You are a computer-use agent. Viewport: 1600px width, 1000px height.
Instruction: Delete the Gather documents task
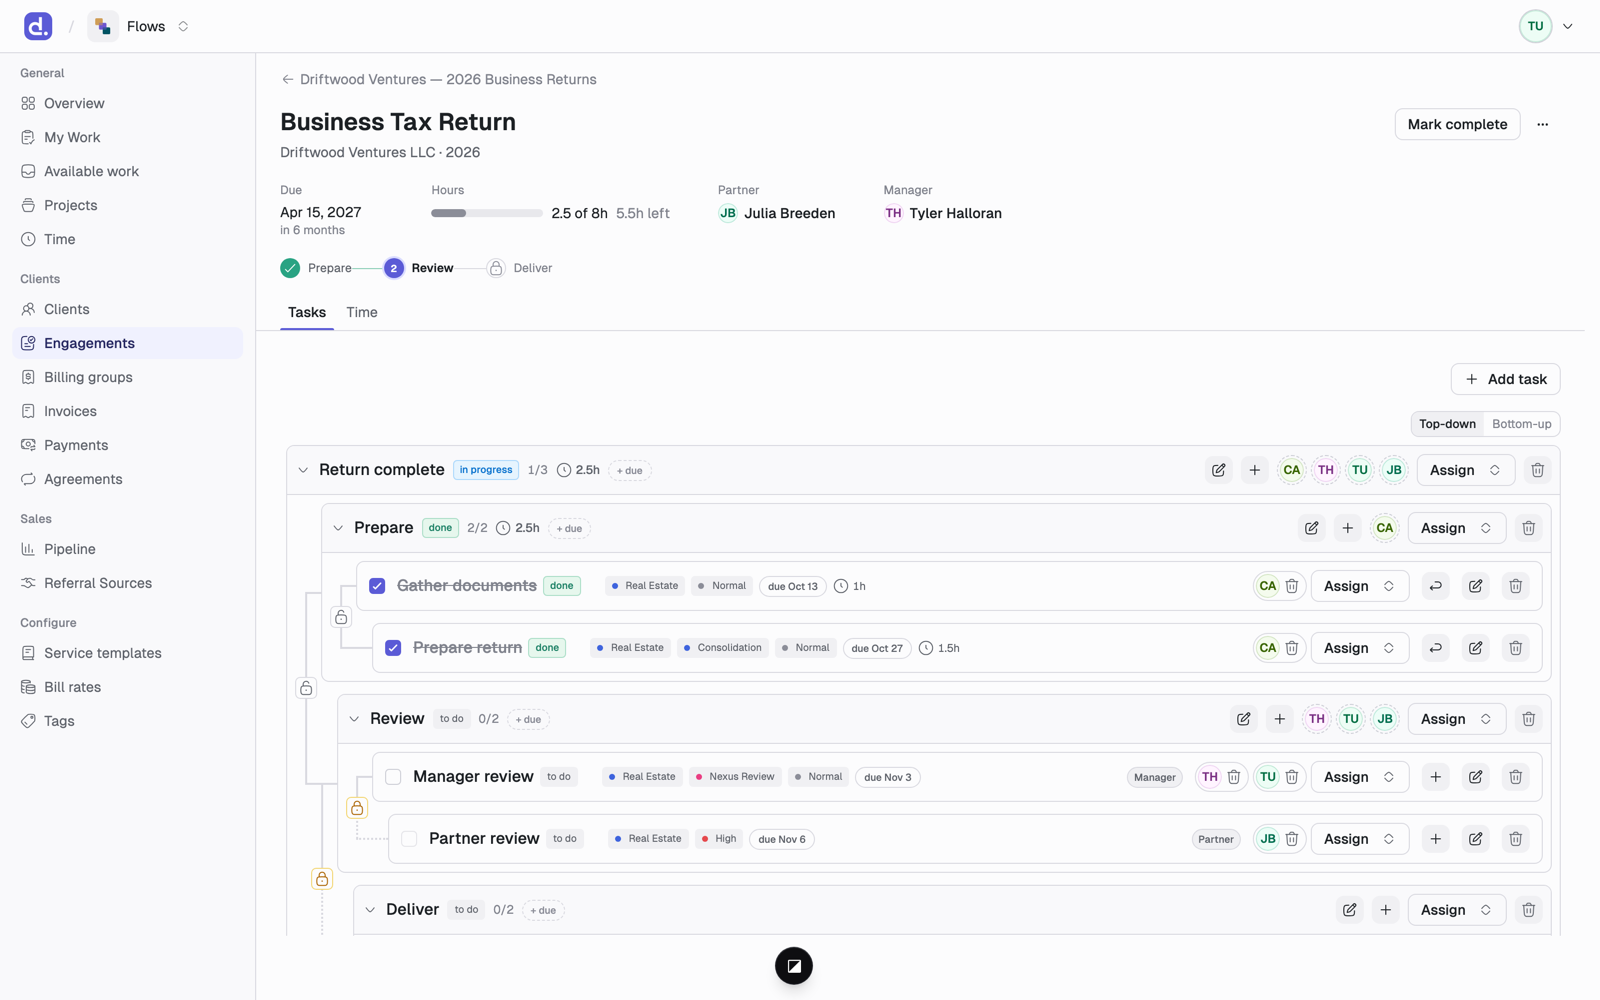tap(1515, 586)
